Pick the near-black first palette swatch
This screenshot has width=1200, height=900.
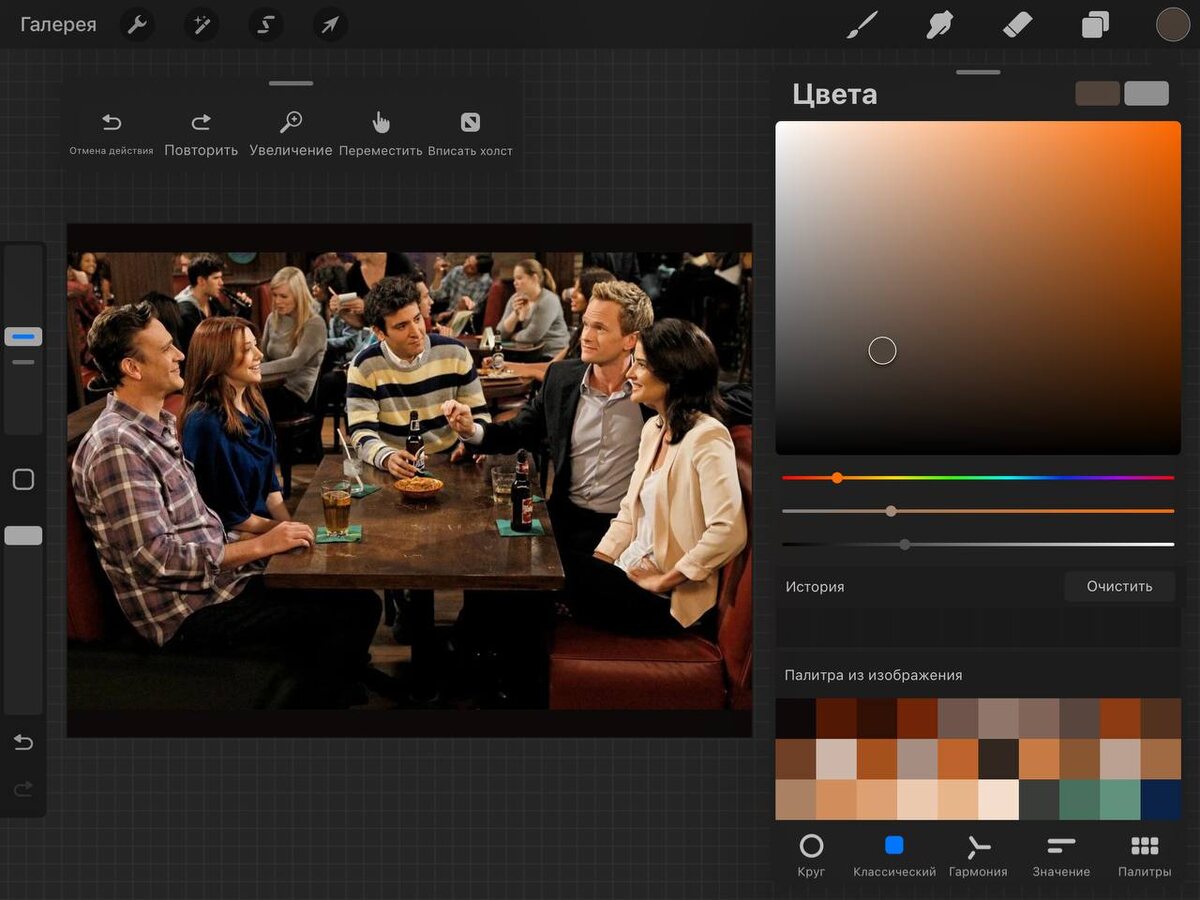tap(796, 718)
